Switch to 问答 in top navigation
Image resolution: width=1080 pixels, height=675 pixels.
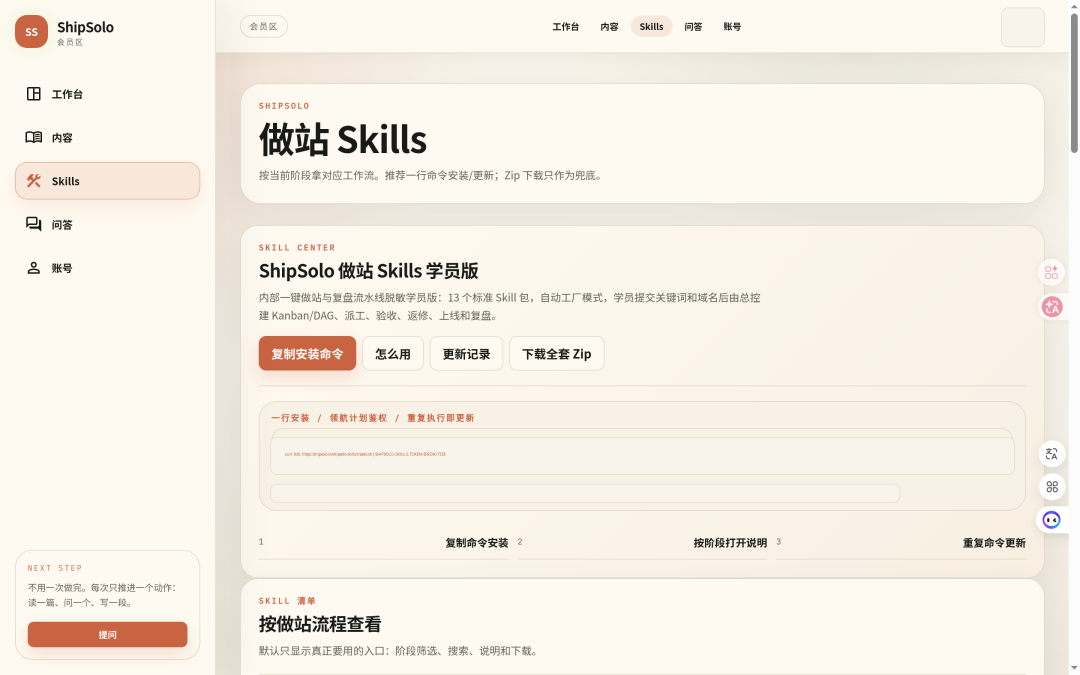point(693,27)
